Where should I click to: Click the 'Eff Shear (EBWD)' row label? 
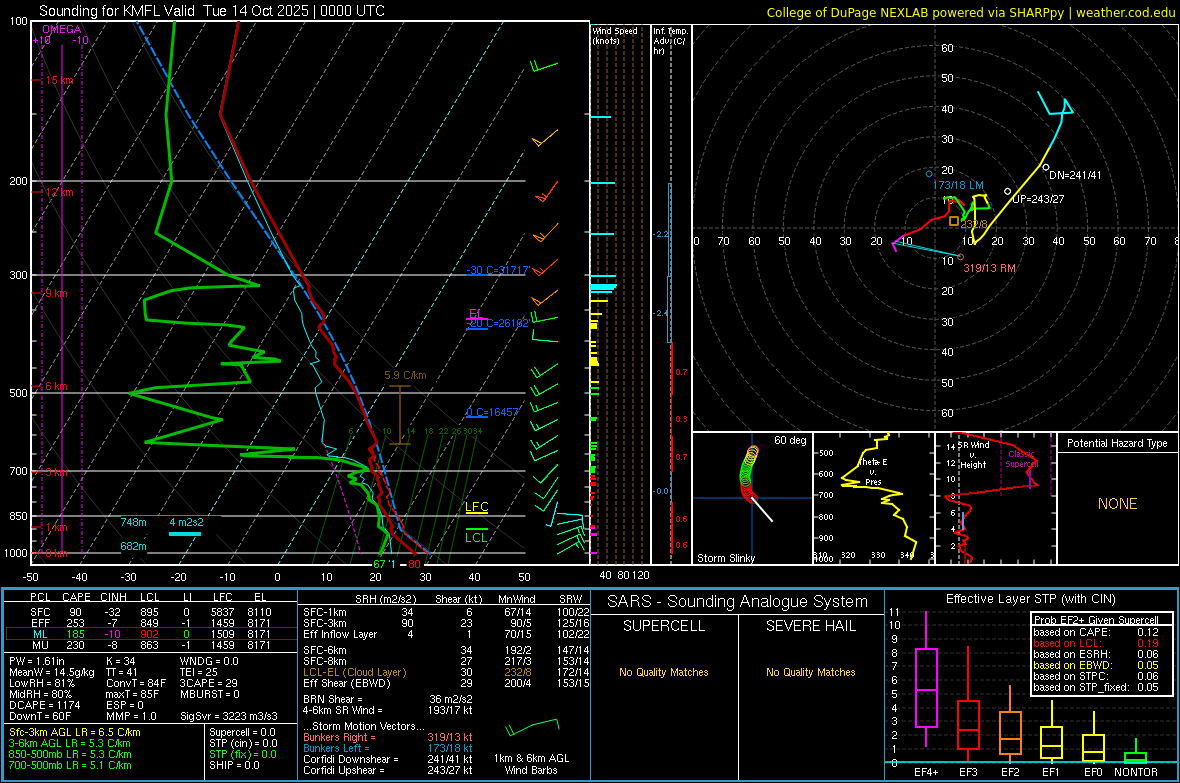(347, 683)
